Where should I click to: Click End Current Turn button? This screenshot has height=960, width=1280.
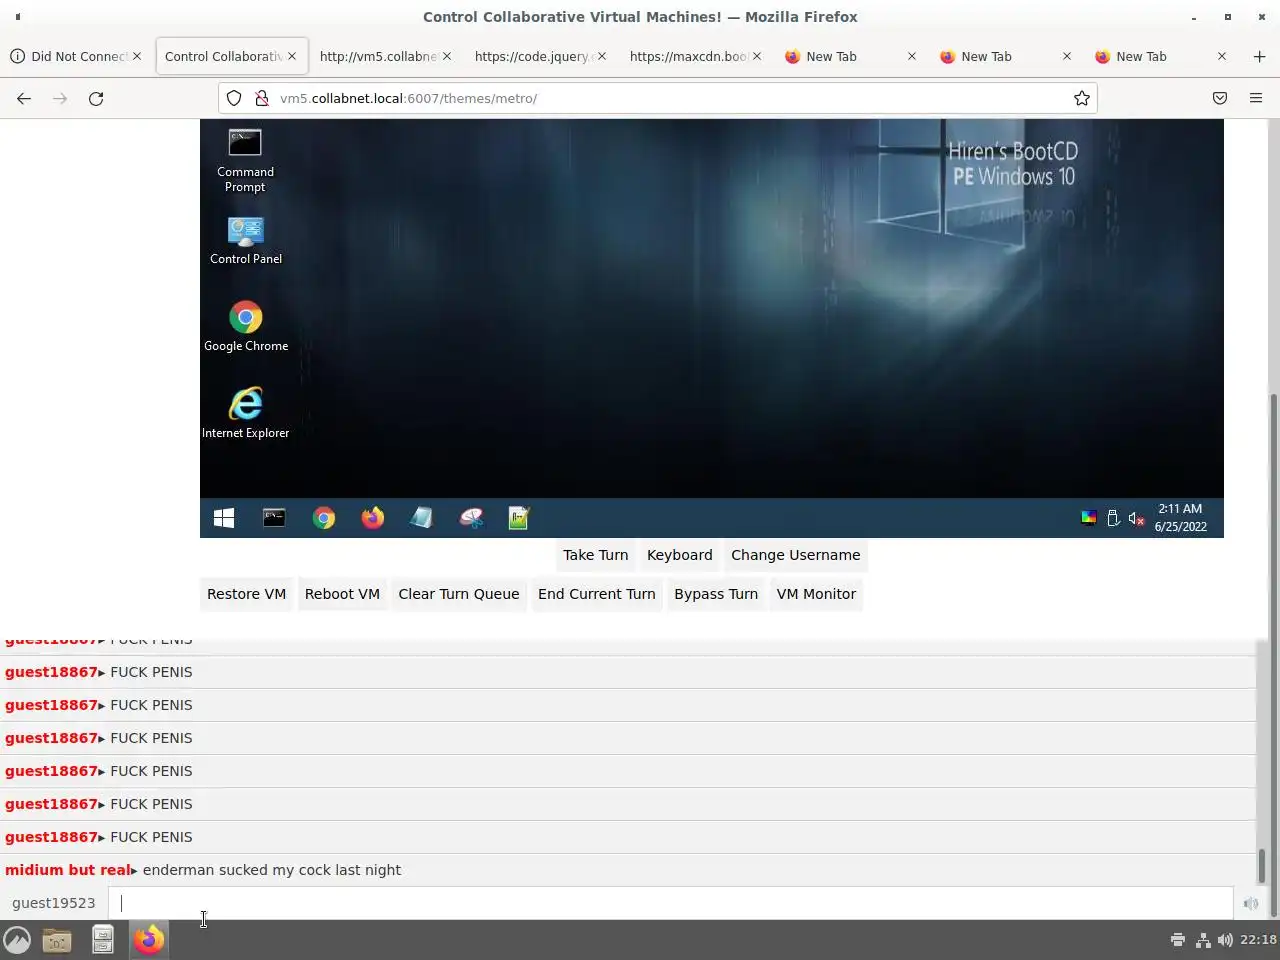tap(597, 594)
